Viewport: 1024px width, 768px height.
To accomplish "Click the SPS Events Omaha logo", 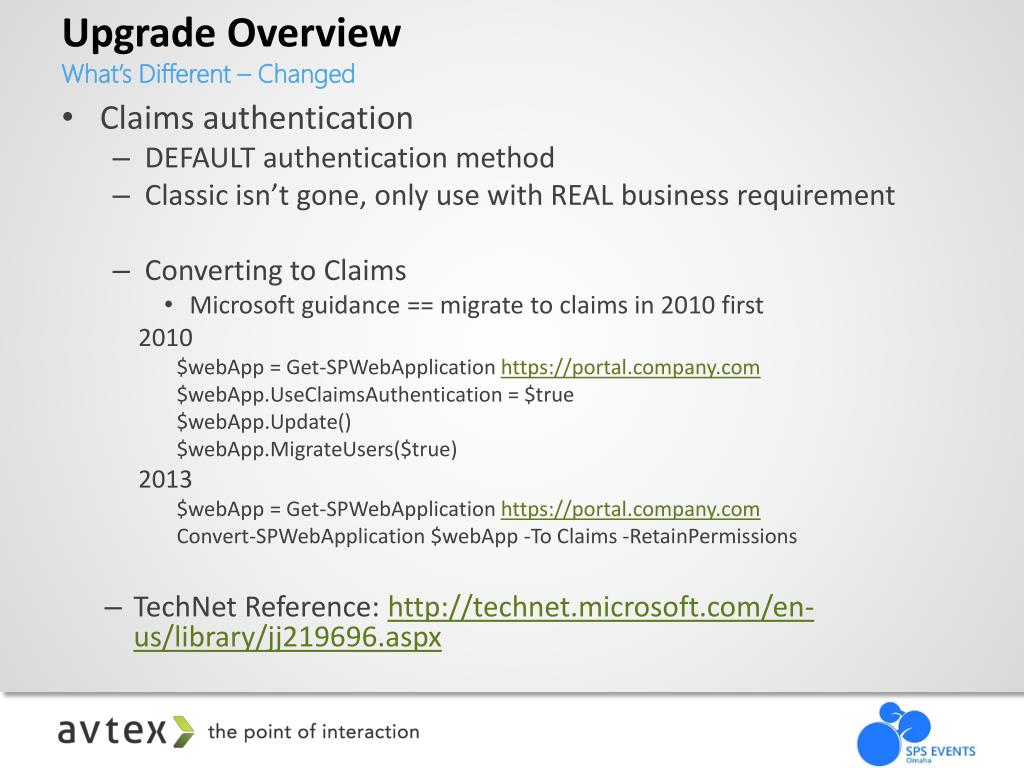I will [916, 733].
